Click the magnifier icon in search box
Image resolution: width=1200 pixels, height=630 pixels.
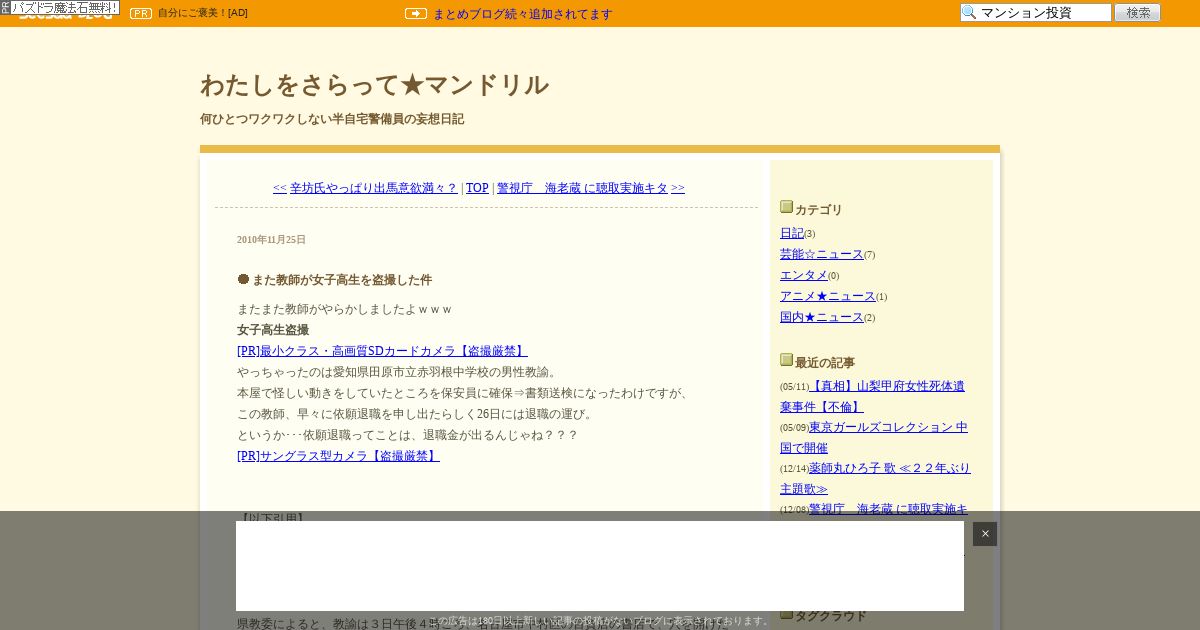point(968,13)
